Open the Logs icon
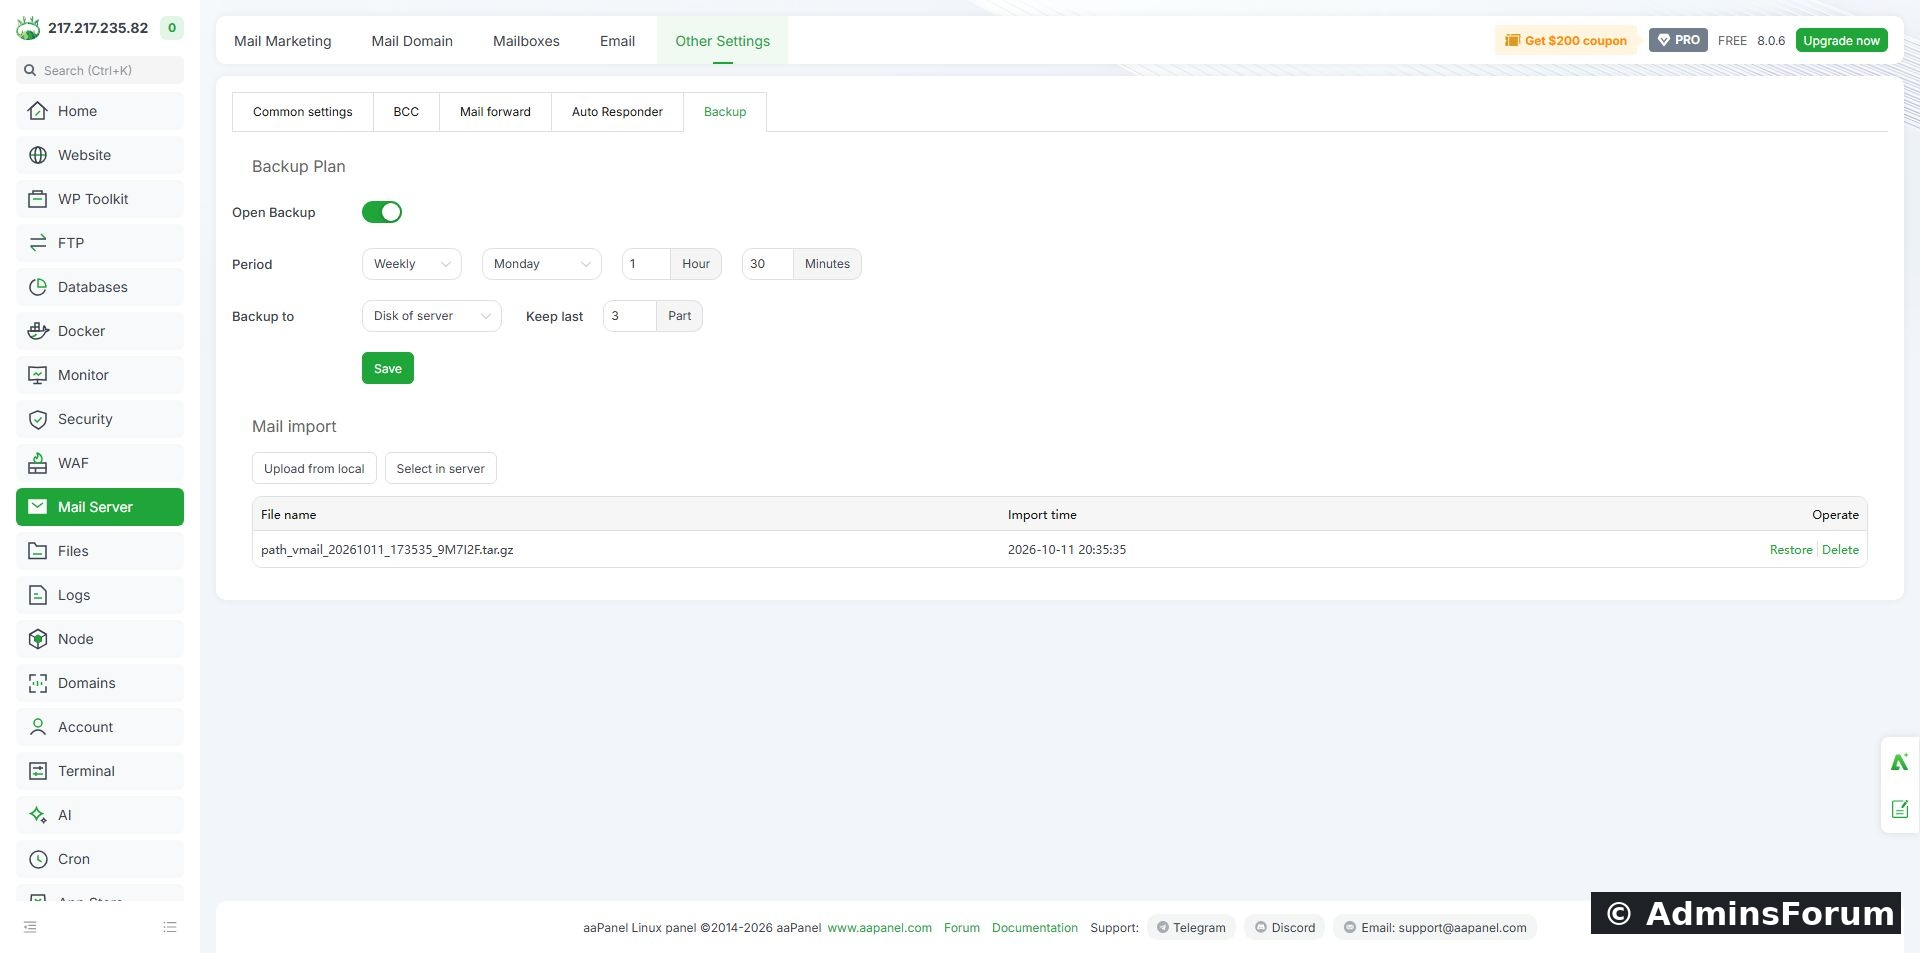Image resolution: width=1920 pixels, height=953 pixels. [38, 595]
